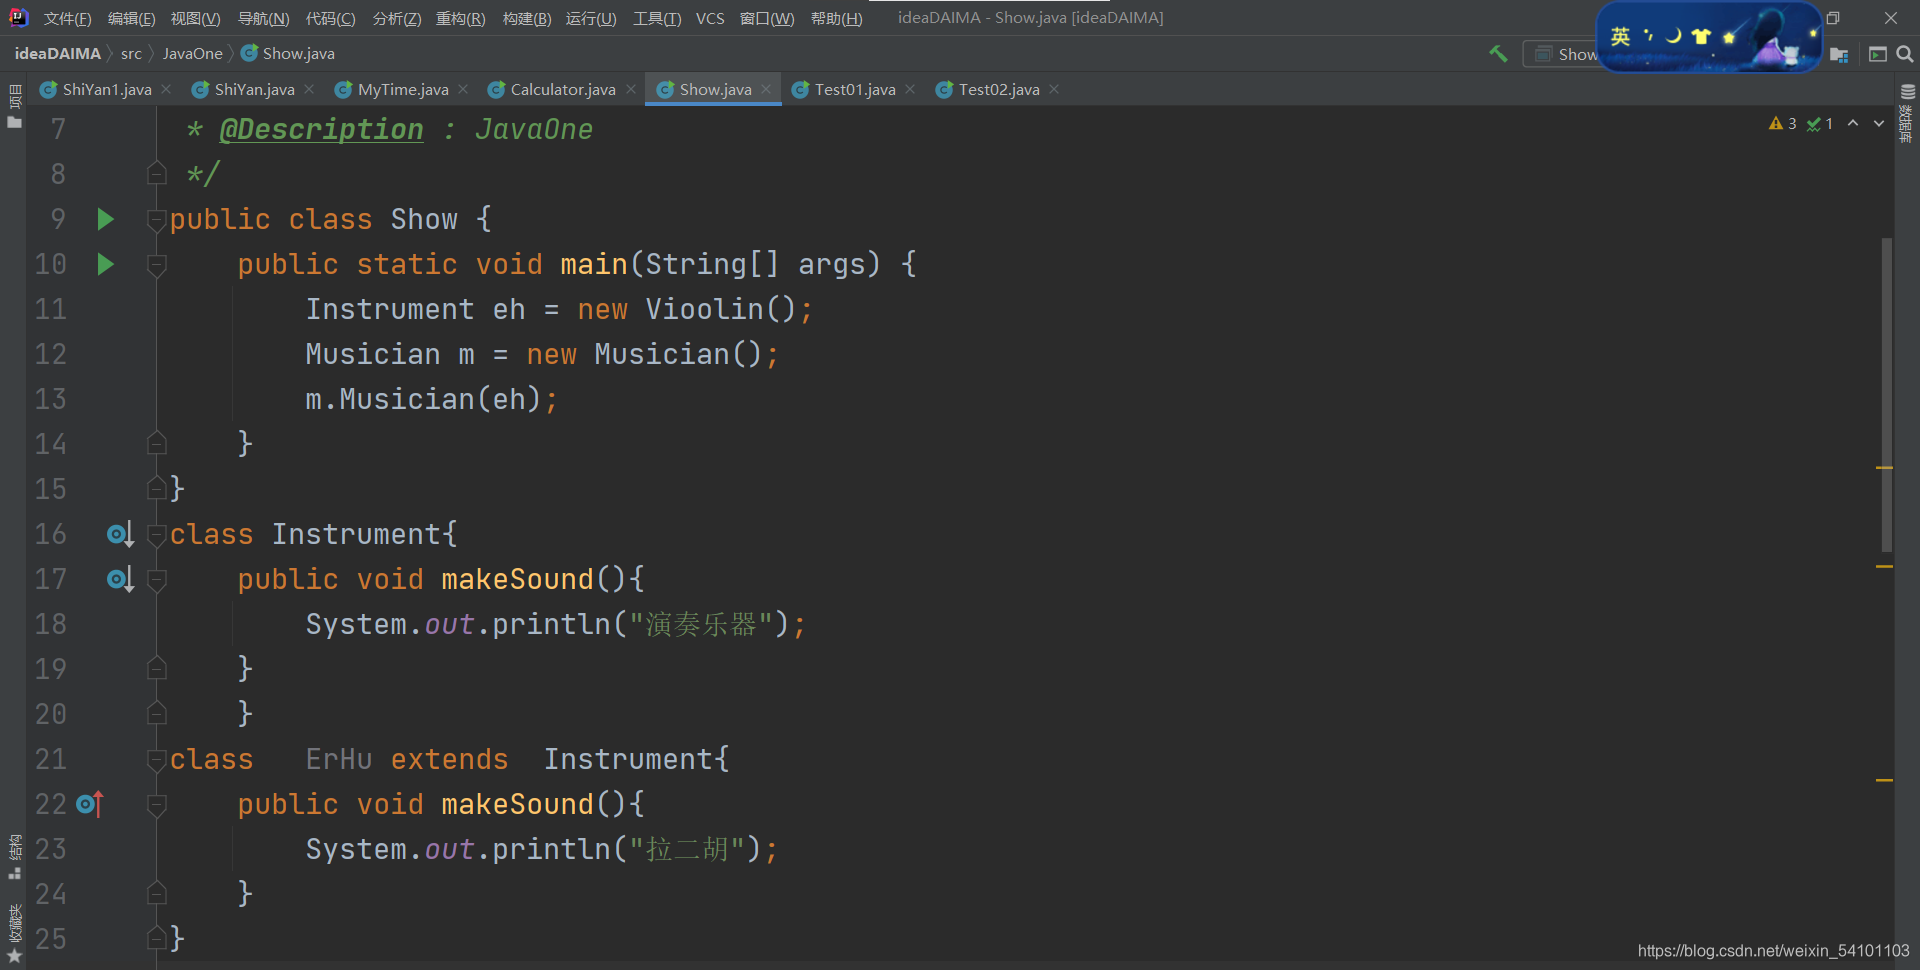Click the typo check indicator showing 1
This screenshot has width=1920, height=970.
click(x=1820, y=124)
